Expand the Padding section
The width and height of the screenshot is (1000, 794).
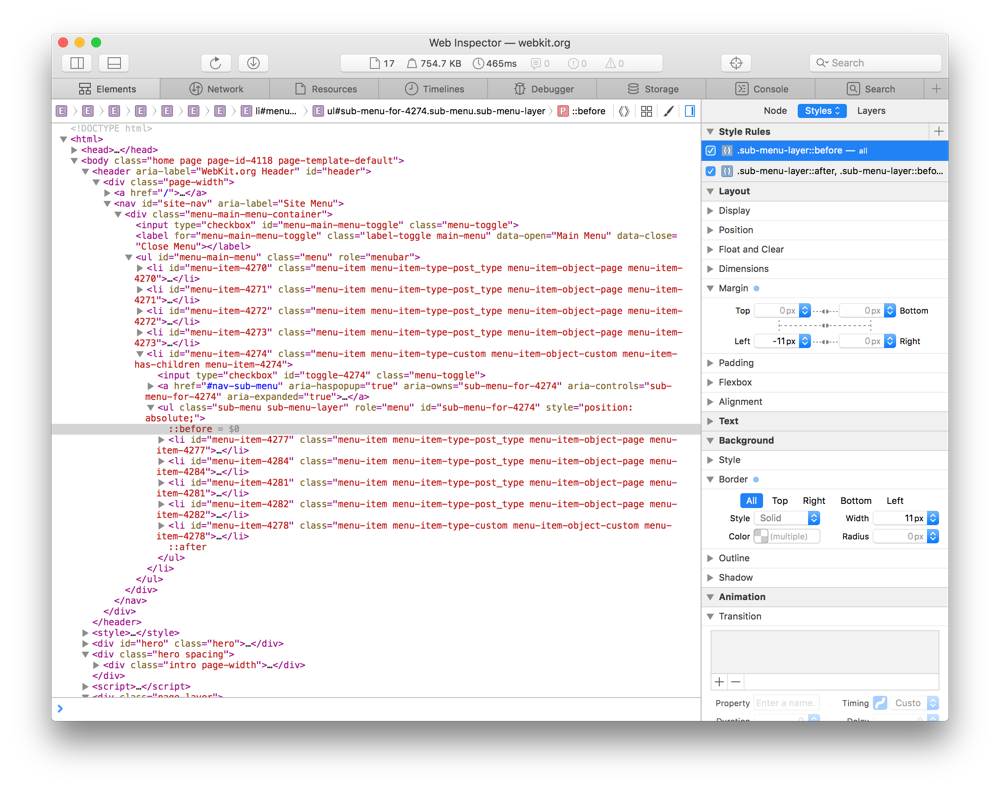tap(735, 363)
